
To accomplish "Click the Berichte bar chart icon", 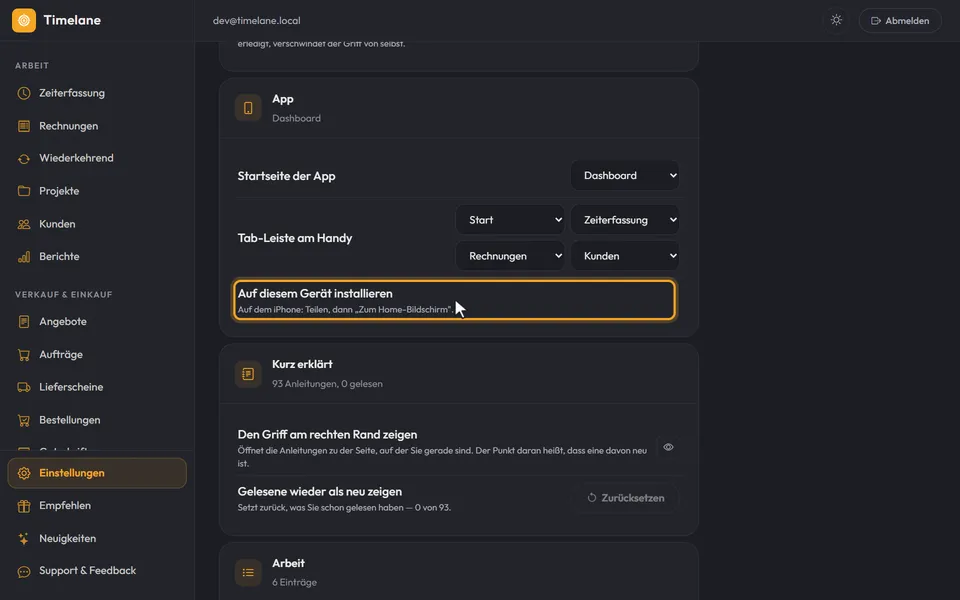I will [x=24, y=257].
